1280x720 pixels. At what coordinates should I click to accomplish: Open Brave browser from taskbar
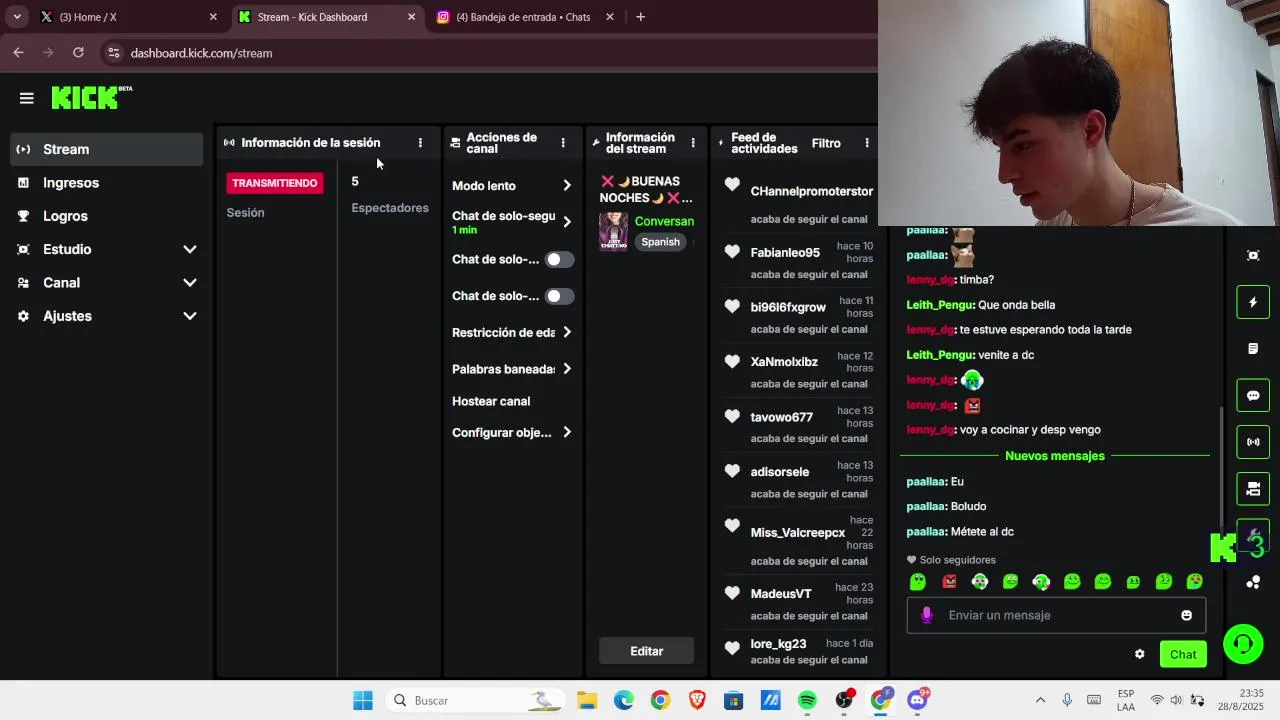(x=697, y=701)
